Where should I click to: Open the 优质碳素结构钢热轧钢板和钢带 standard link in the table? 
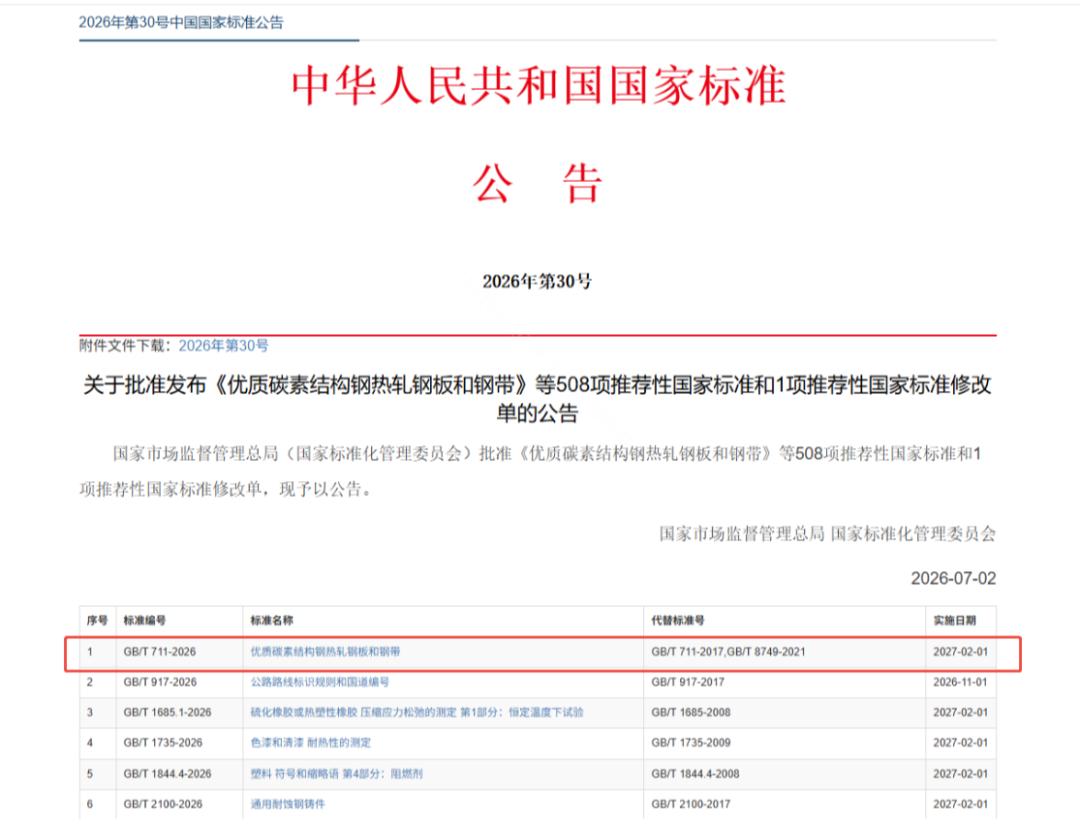[x=325, y=651]
